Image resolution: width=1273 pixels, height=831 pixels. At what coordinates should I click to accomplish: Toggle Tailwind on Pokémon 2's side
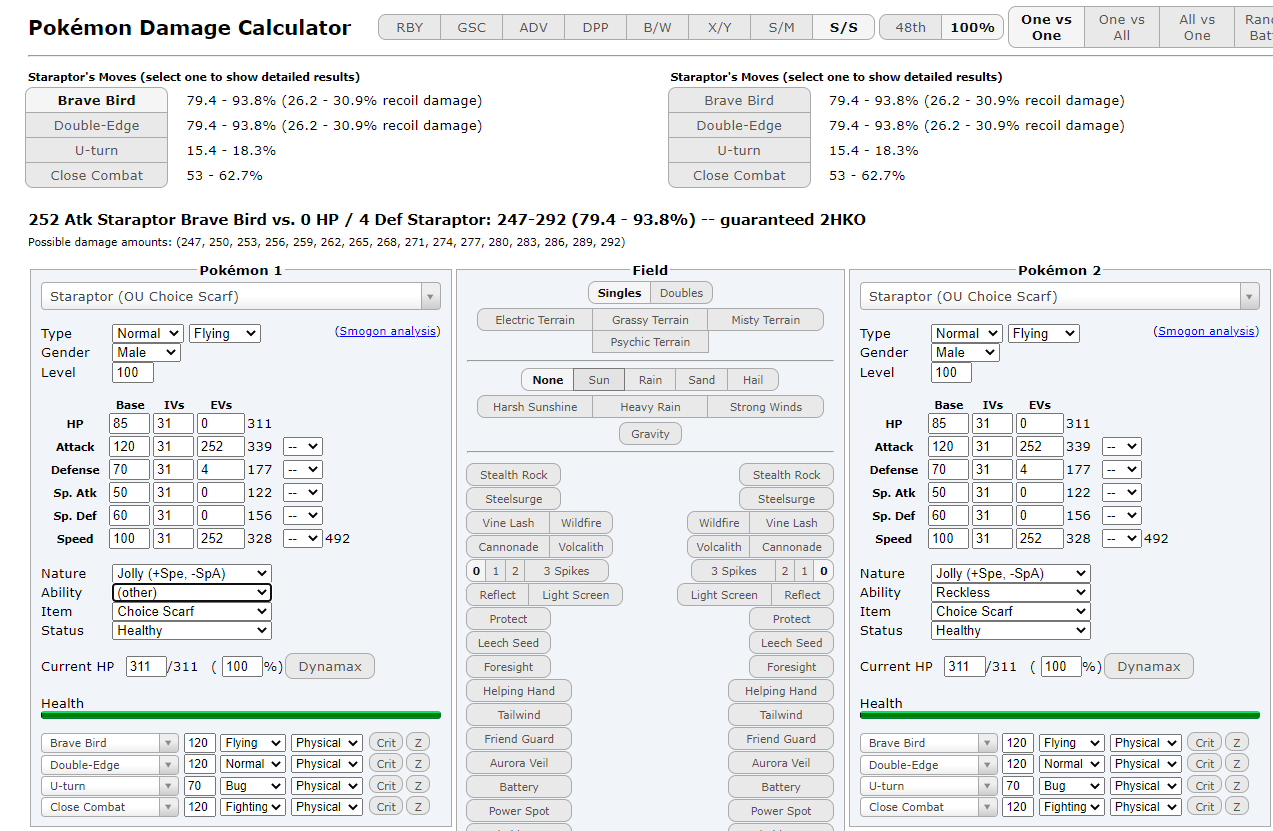pos(781,715)
